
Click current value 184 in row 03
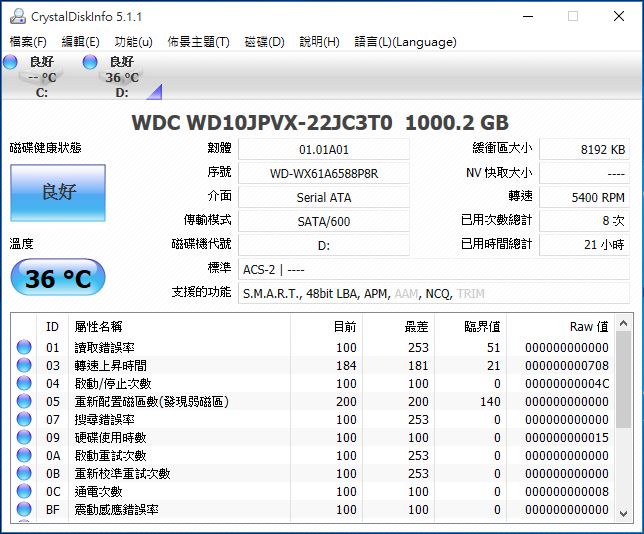tap(346, 366)
